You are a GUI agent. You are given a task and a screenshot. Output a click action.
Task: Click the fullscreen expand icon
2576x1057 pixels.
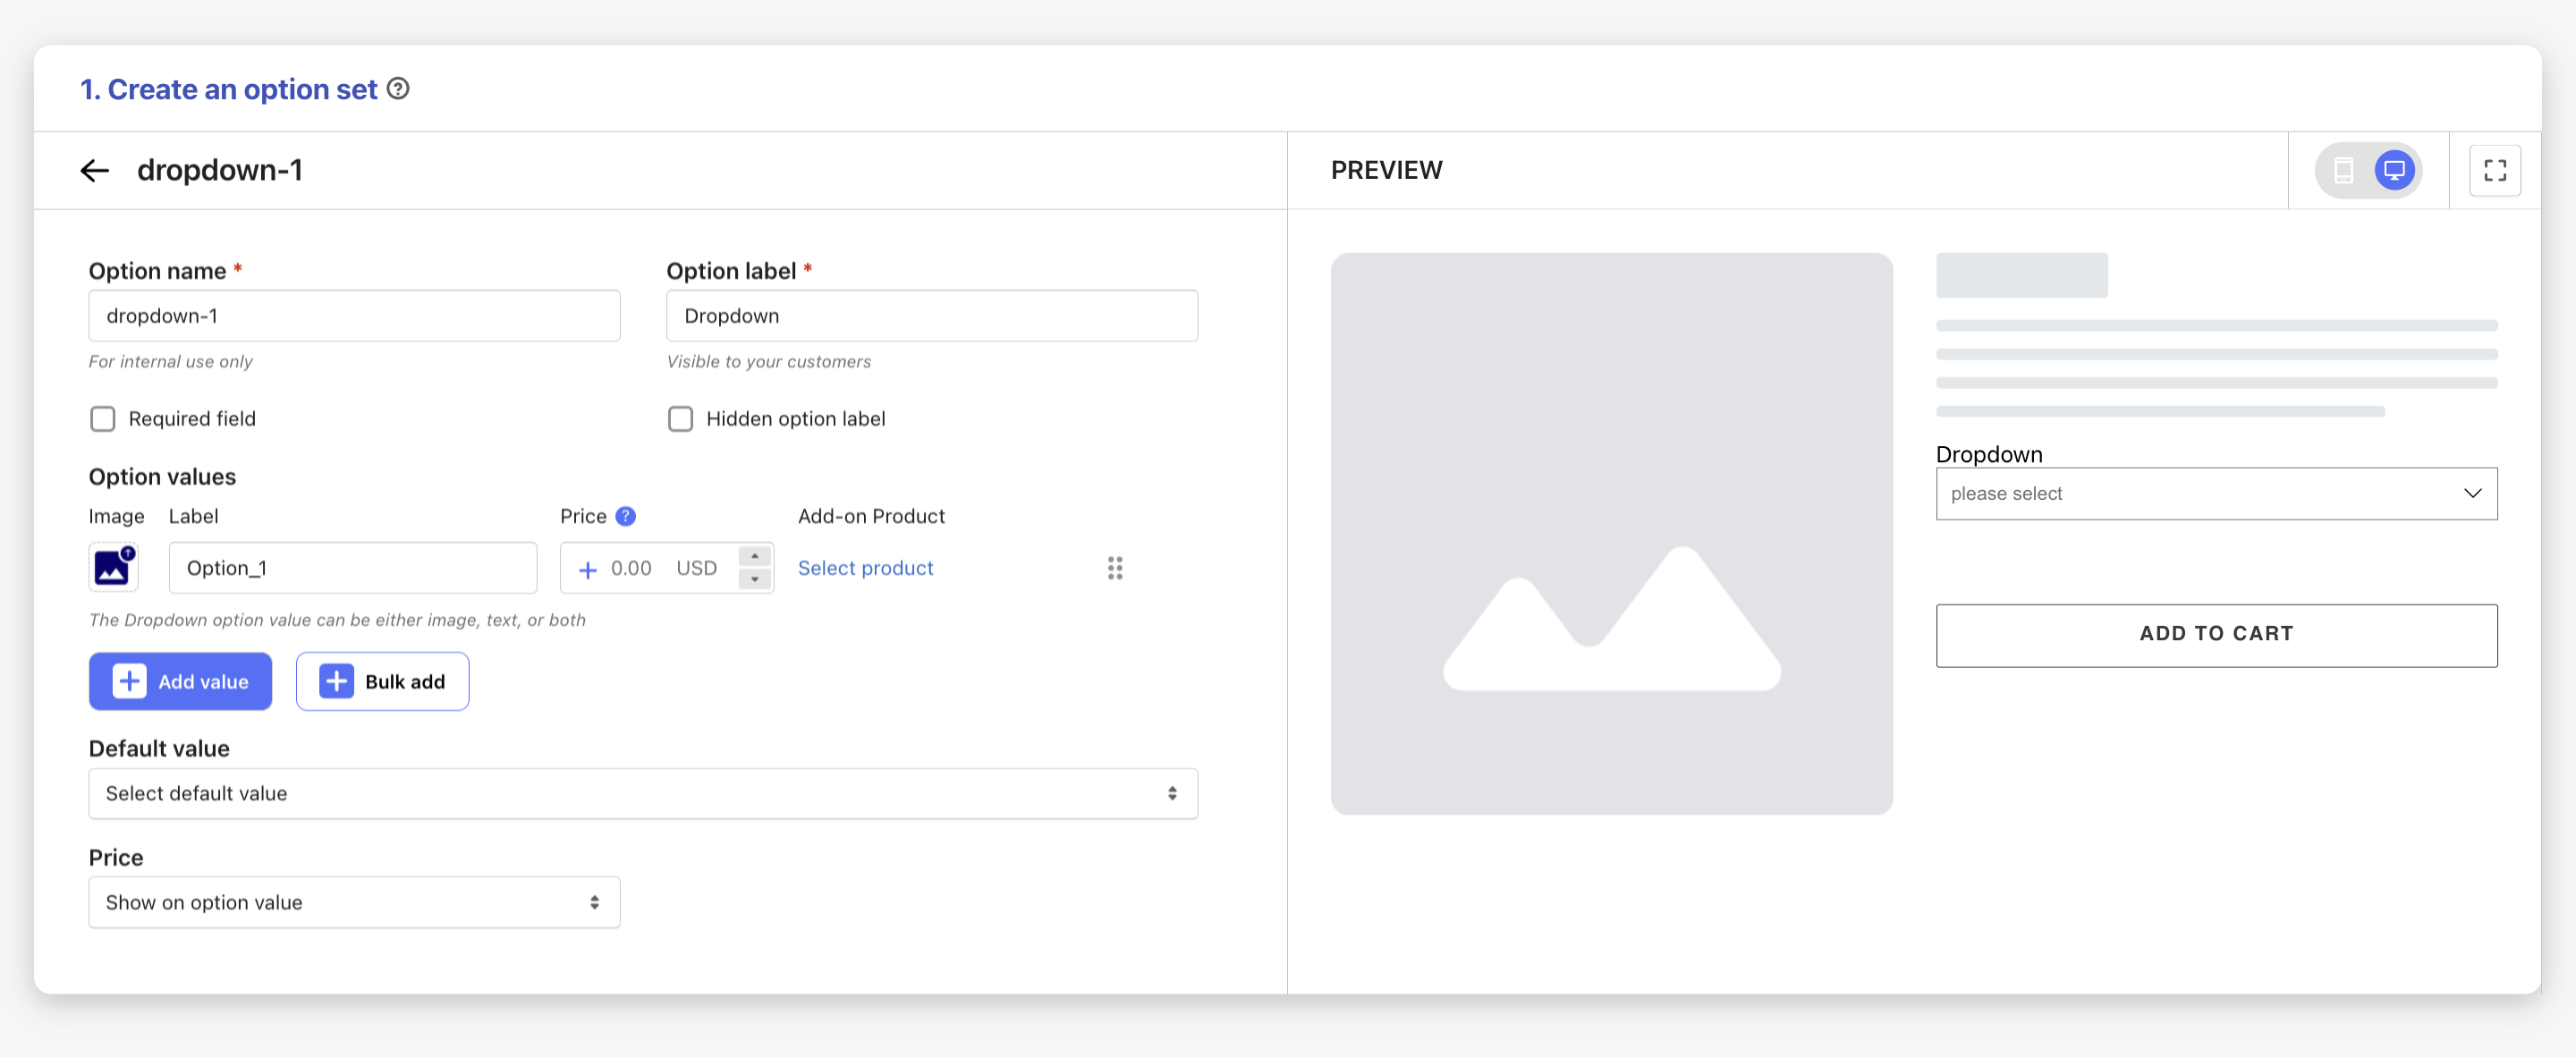2495,169
